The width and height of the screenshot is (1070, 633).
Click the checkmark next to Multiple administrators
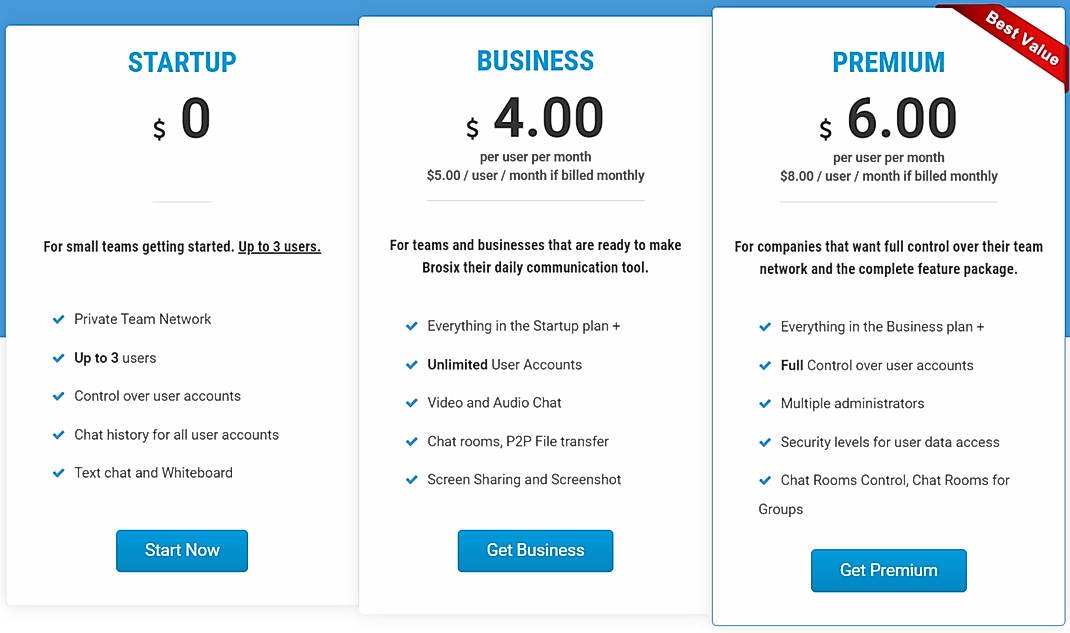(765, 404)
